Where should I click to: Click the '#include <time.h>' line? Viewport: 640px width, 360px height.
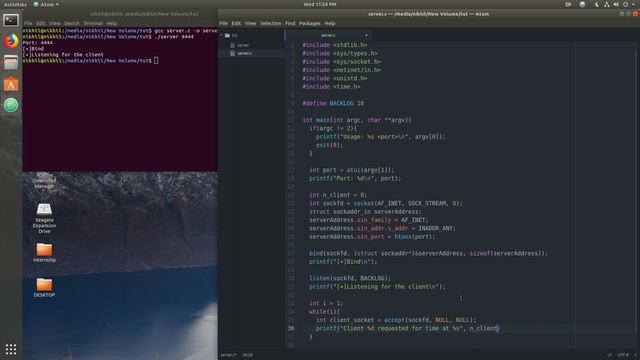pyautogui.click(x=331, y=87)
